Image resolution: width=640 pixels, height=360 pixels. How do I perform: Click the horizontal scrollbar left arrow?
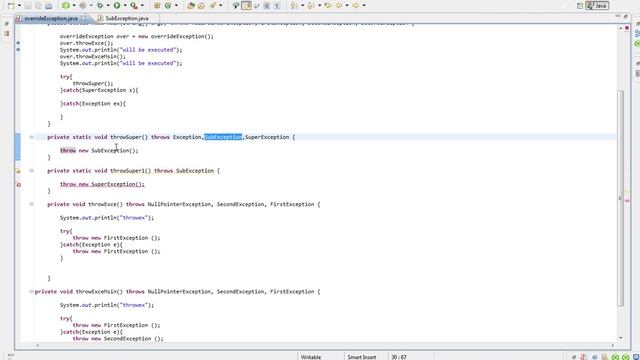pyautogui.click(x=38, y=345)
